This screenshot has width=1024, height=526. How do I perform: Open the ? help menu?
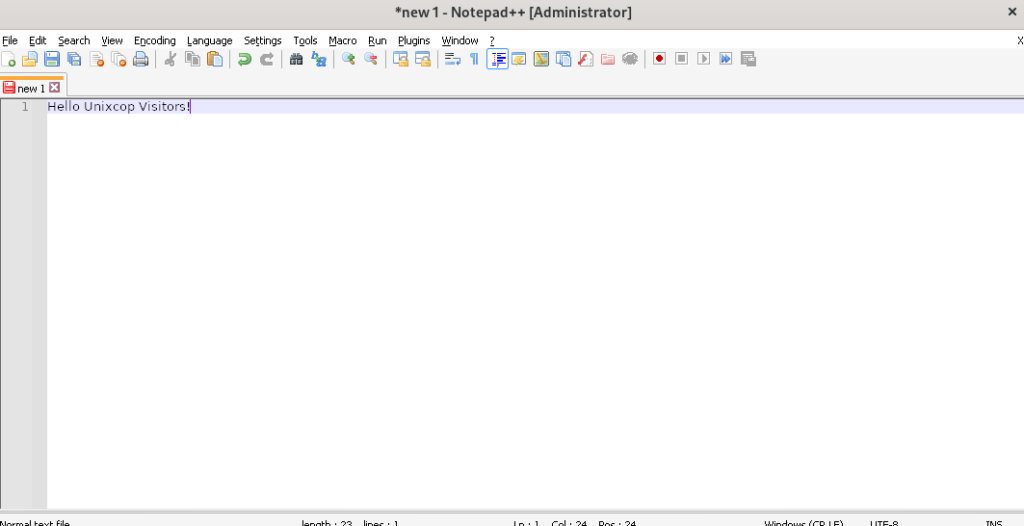492,41
